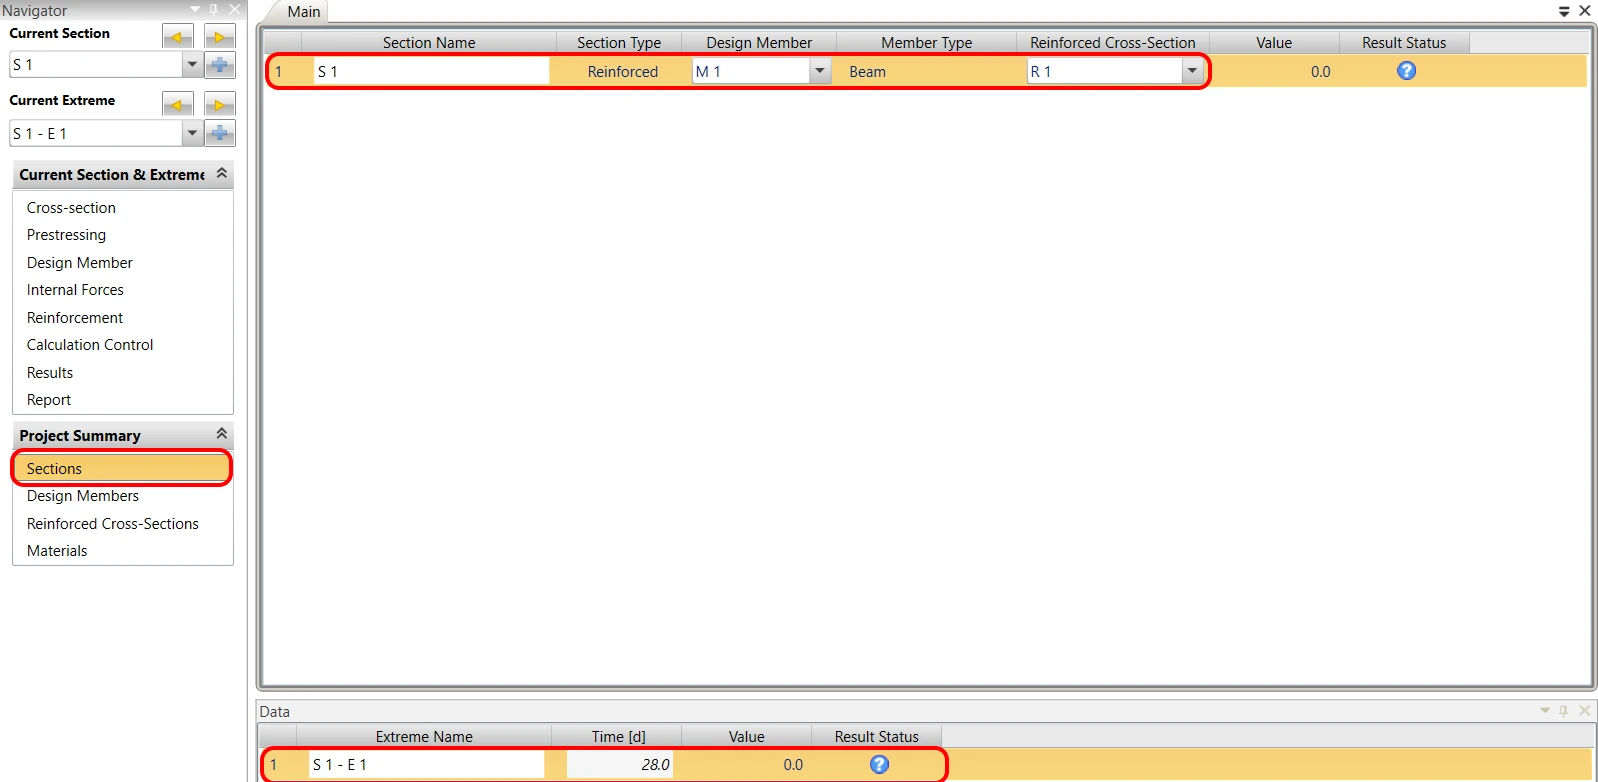
Task: Open Reinforced Cross-Section R 1 dropdown
Action: [1192, 71]
